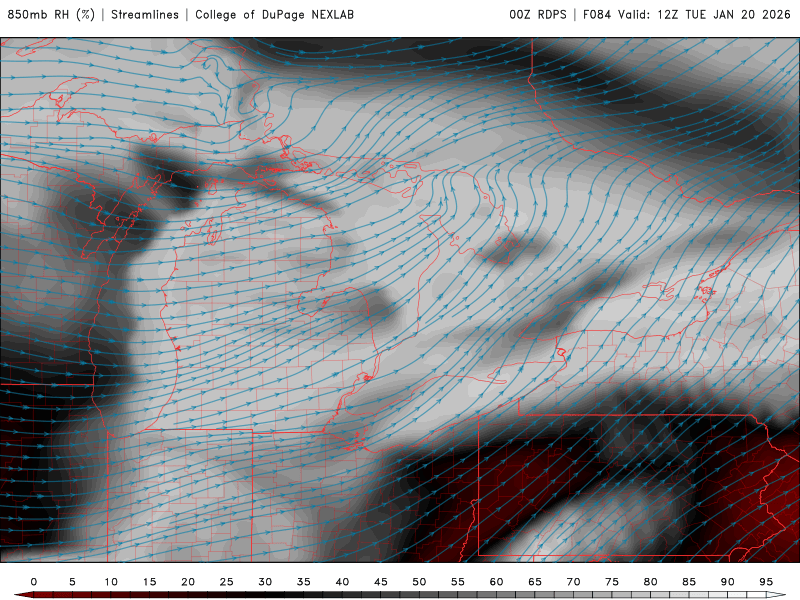The image size is (800, 600).
Task: Click the "90" legend number
Action: [728, 582]
